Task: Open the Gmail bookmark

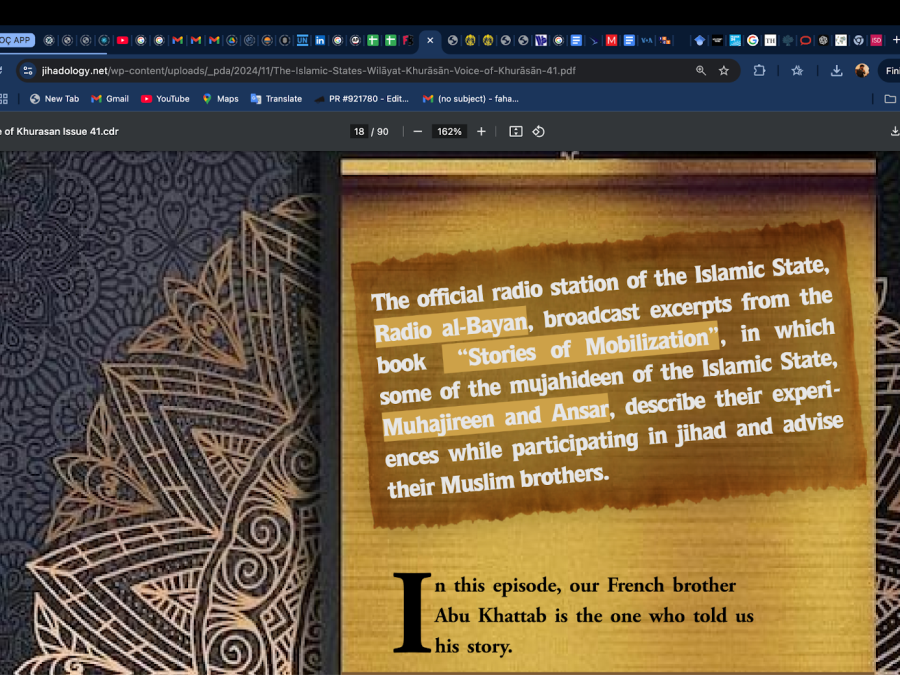Action: [x=110, y=99]
